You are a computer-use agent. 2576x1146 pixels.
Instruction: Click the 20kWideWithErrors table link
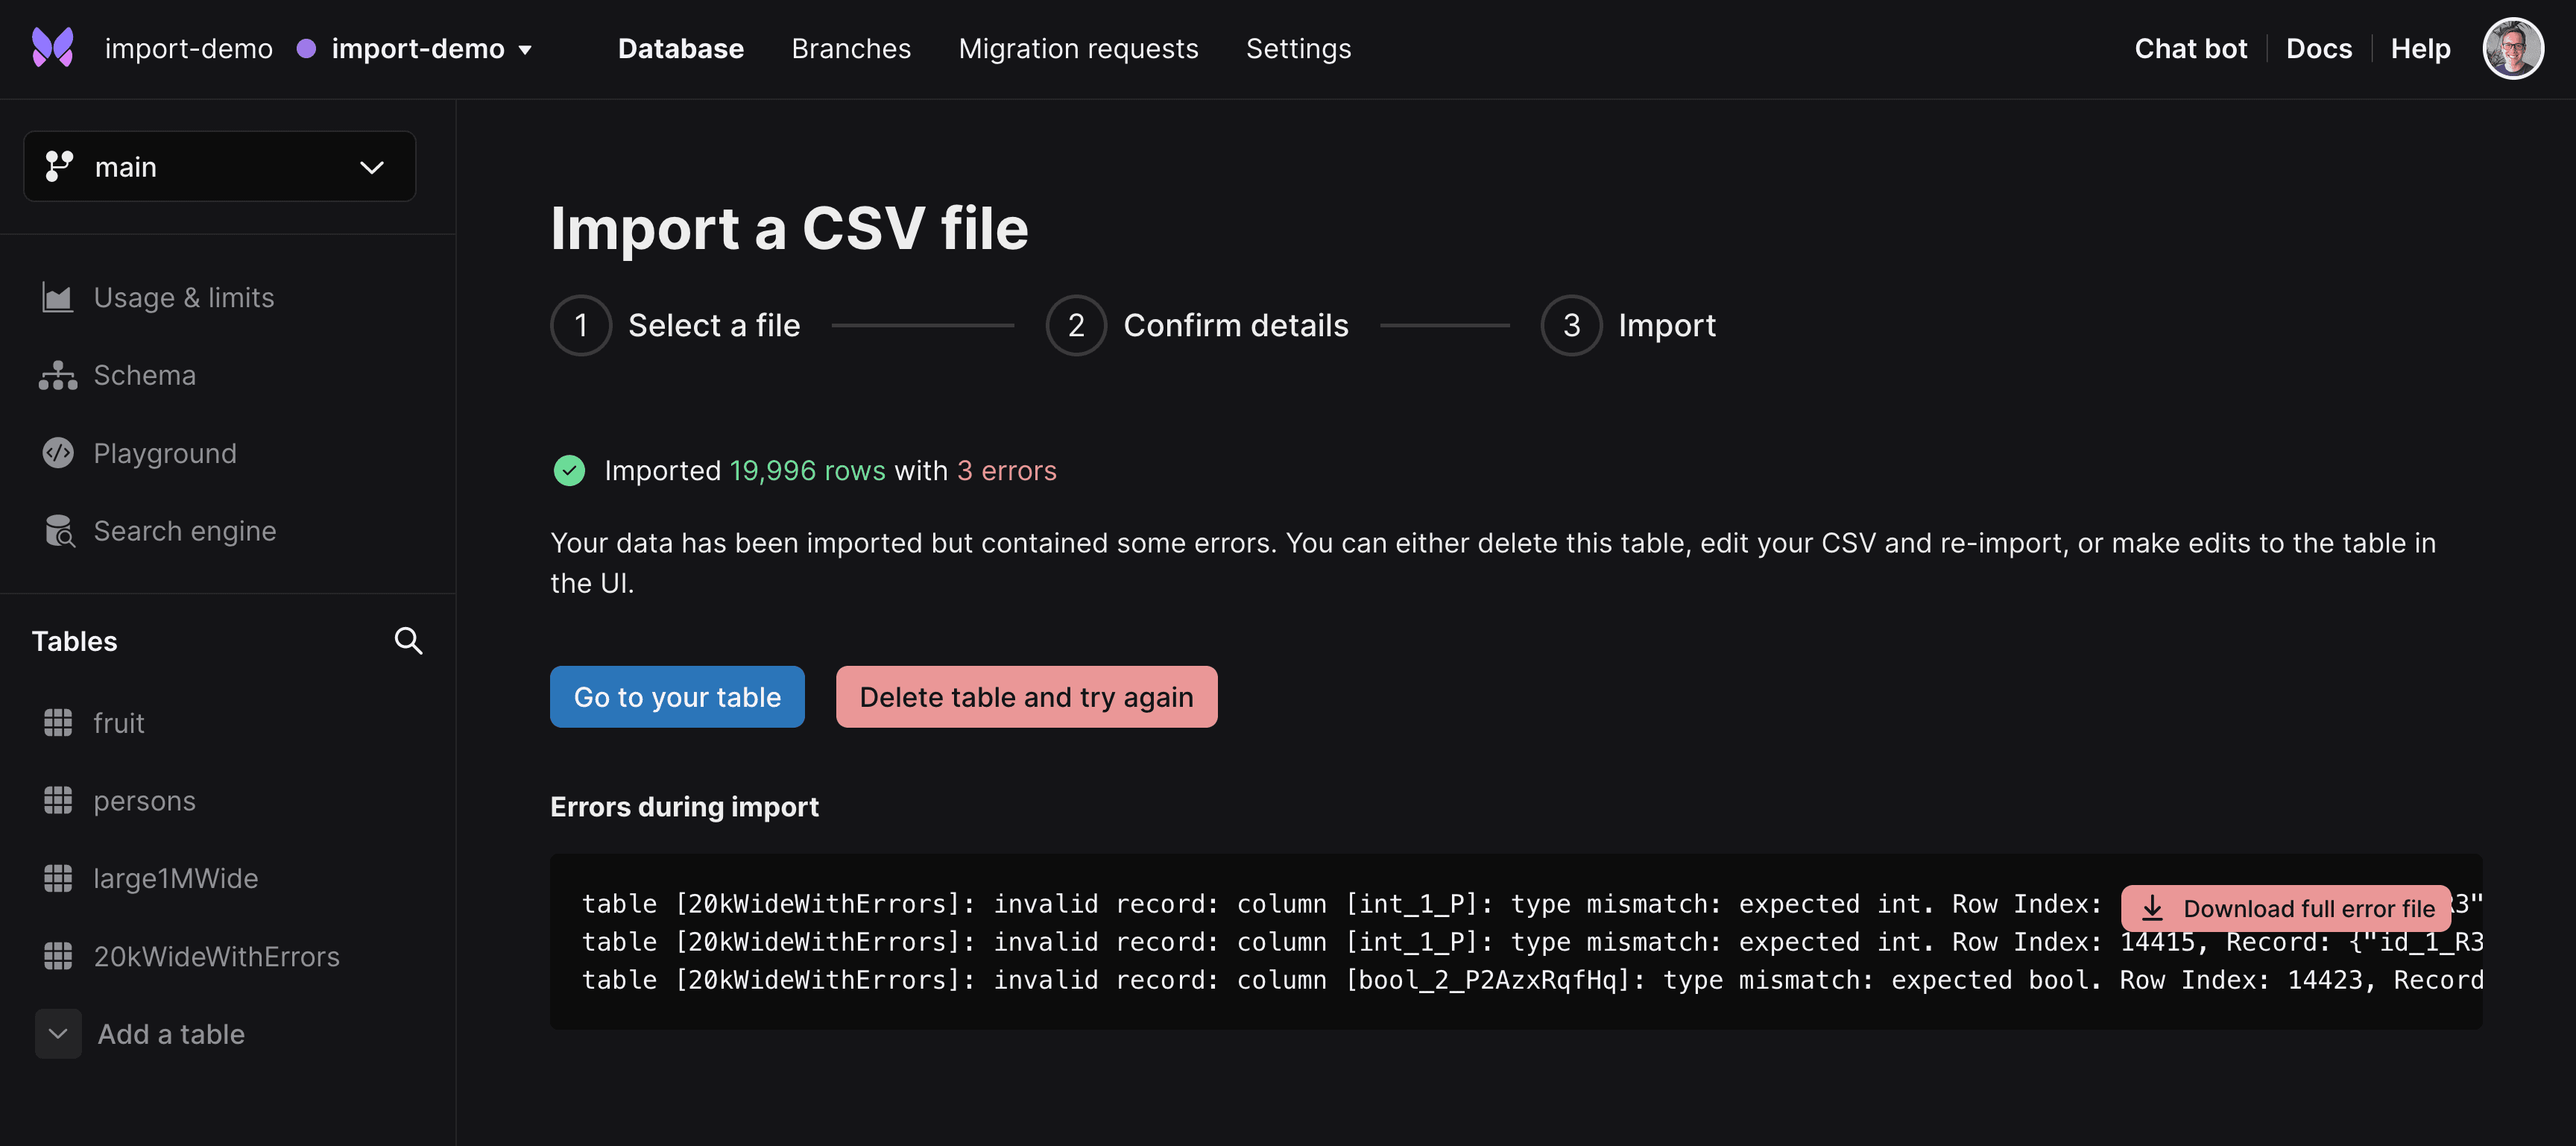[215, 955]
